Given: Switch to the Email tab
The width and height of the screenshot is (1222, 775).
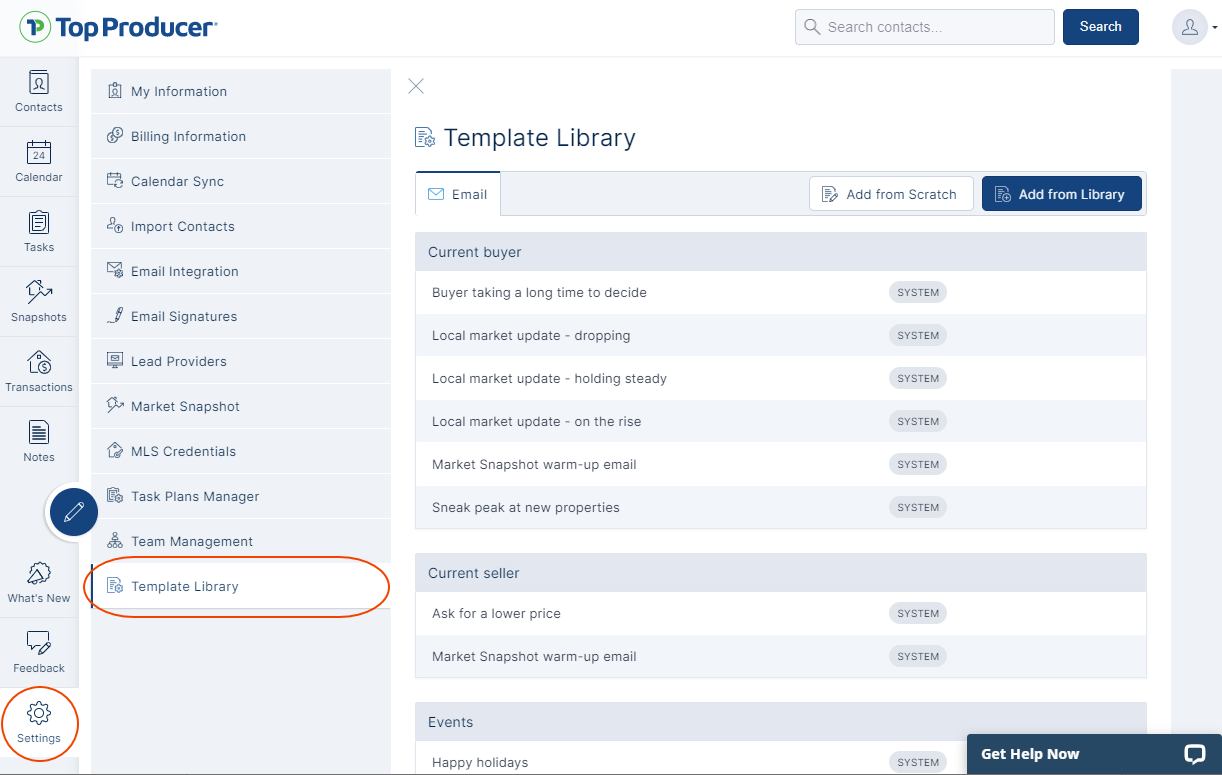Looking at the screenshot, I should 458,194.
